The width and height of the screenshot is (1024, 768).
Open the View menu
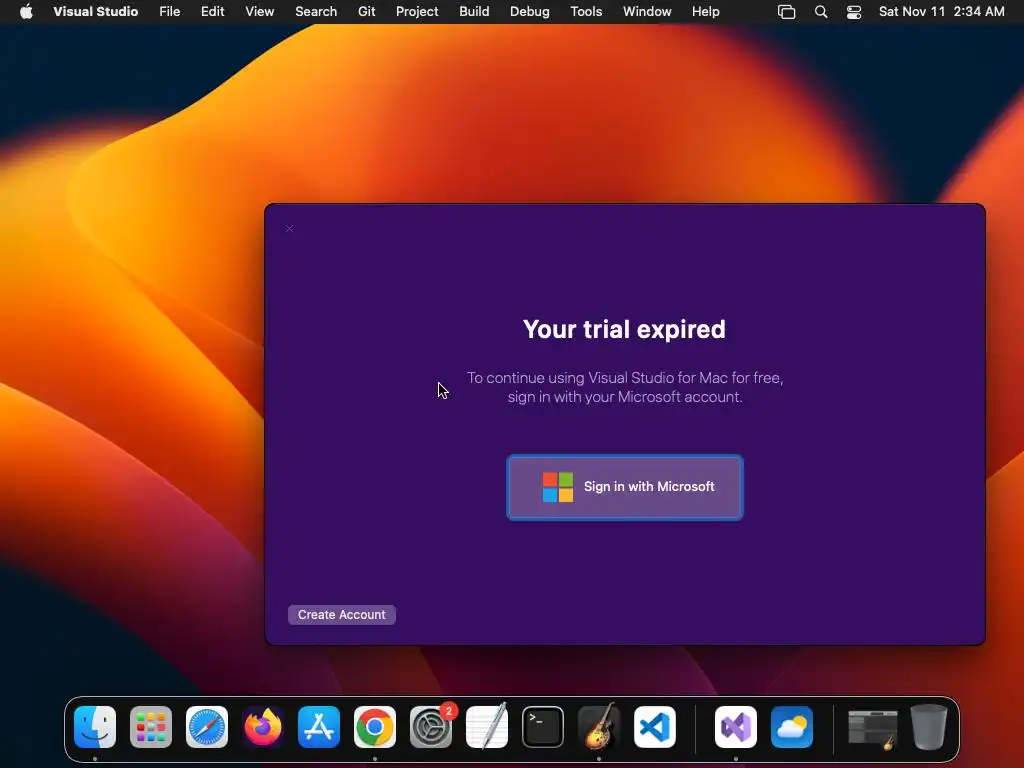click(x=259, y=12)
